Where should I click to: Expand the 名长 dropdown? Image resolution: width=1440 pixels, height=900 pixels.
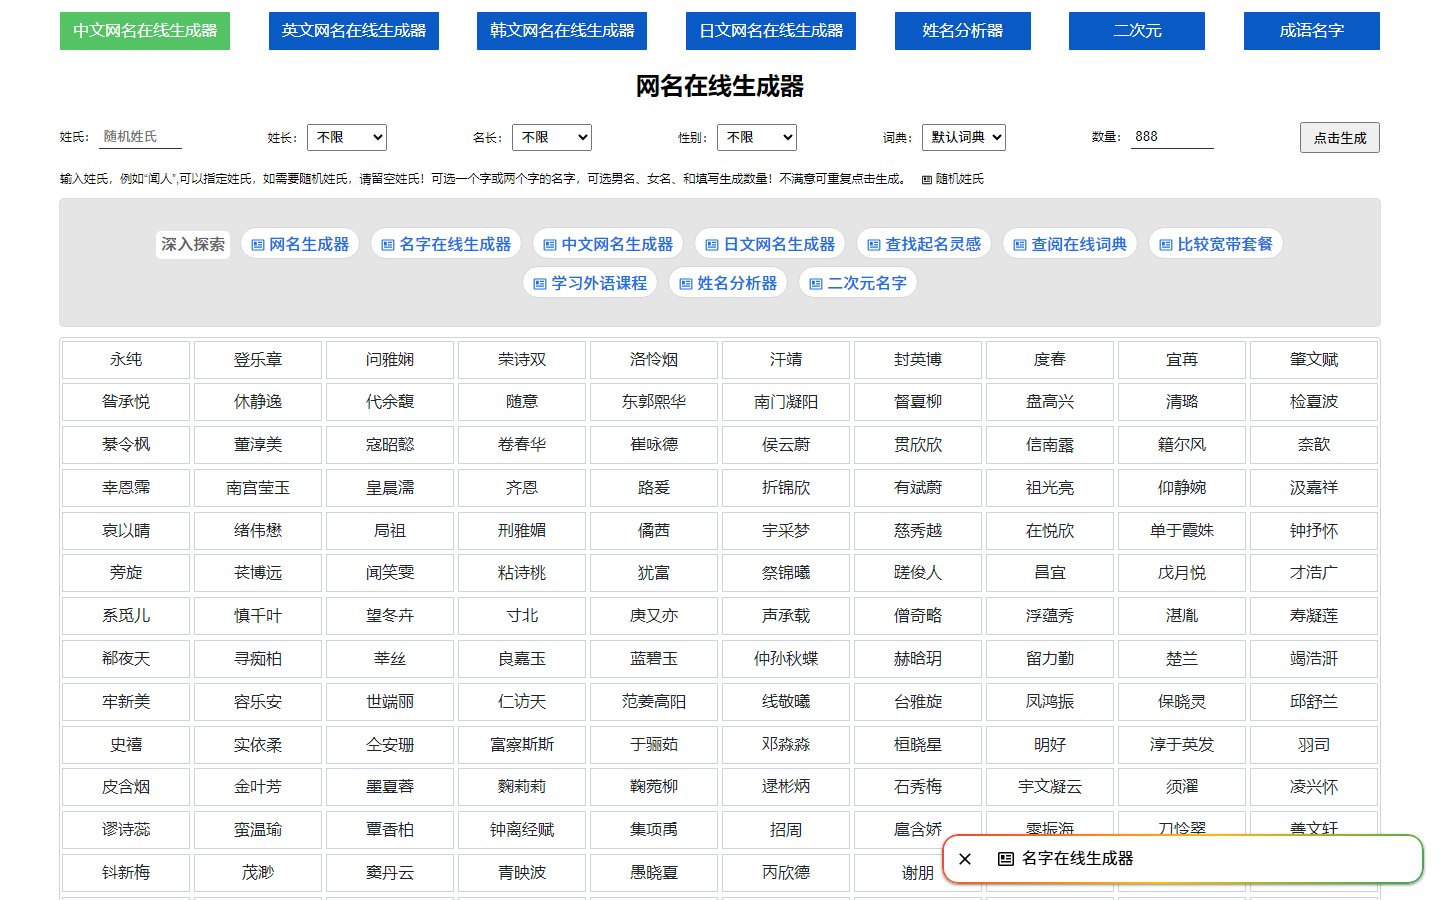click(x=552, y=137)
